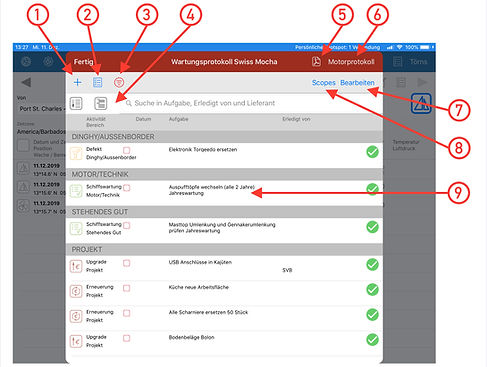Viewport: 487px width, 367px height.
Task: Open Schiffswartung icon in Stehendes Gut row
Action: pos(76,229)
